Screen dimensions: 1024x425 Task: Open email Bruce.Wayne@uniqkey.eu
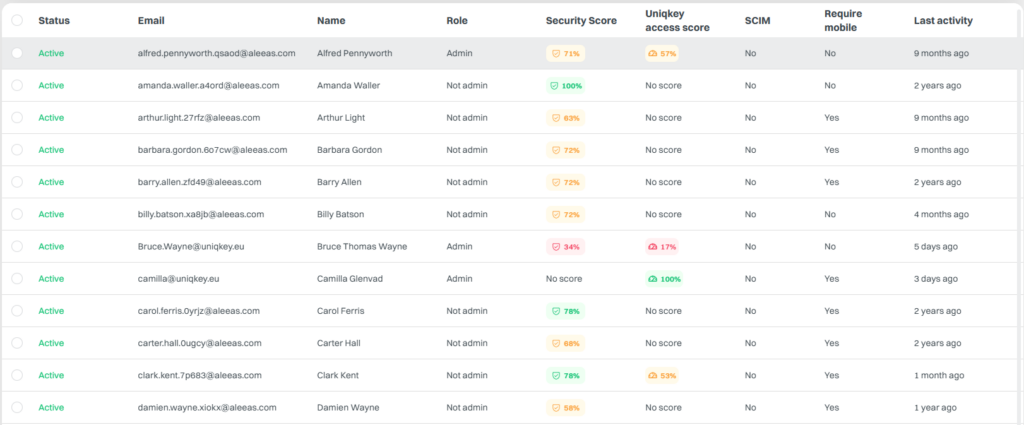[191, 247]
